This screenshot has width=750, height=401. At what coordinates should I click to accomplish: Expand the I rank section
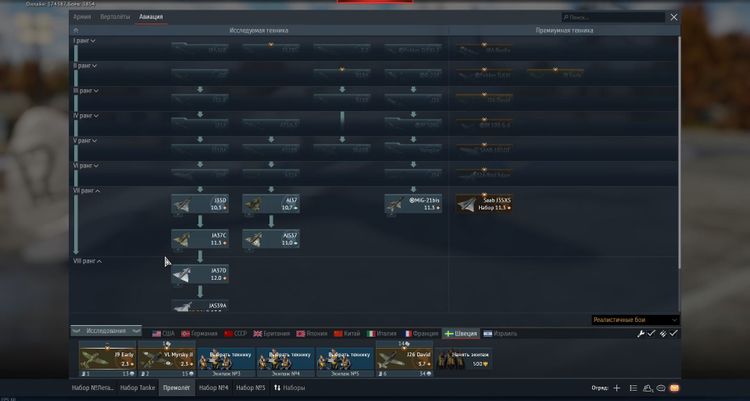[84, 41]
